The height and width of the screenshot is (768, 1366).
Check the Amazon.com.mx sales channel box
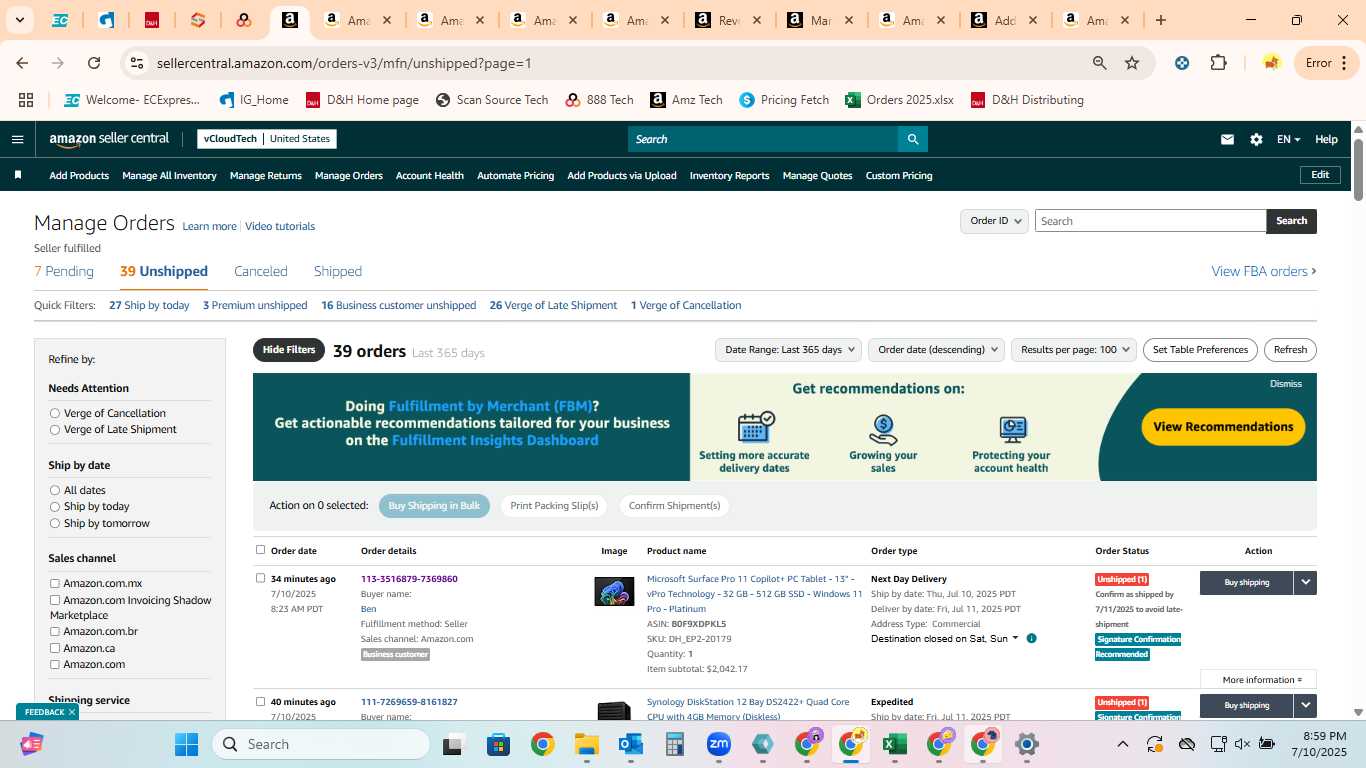click(x=55, y=583)
